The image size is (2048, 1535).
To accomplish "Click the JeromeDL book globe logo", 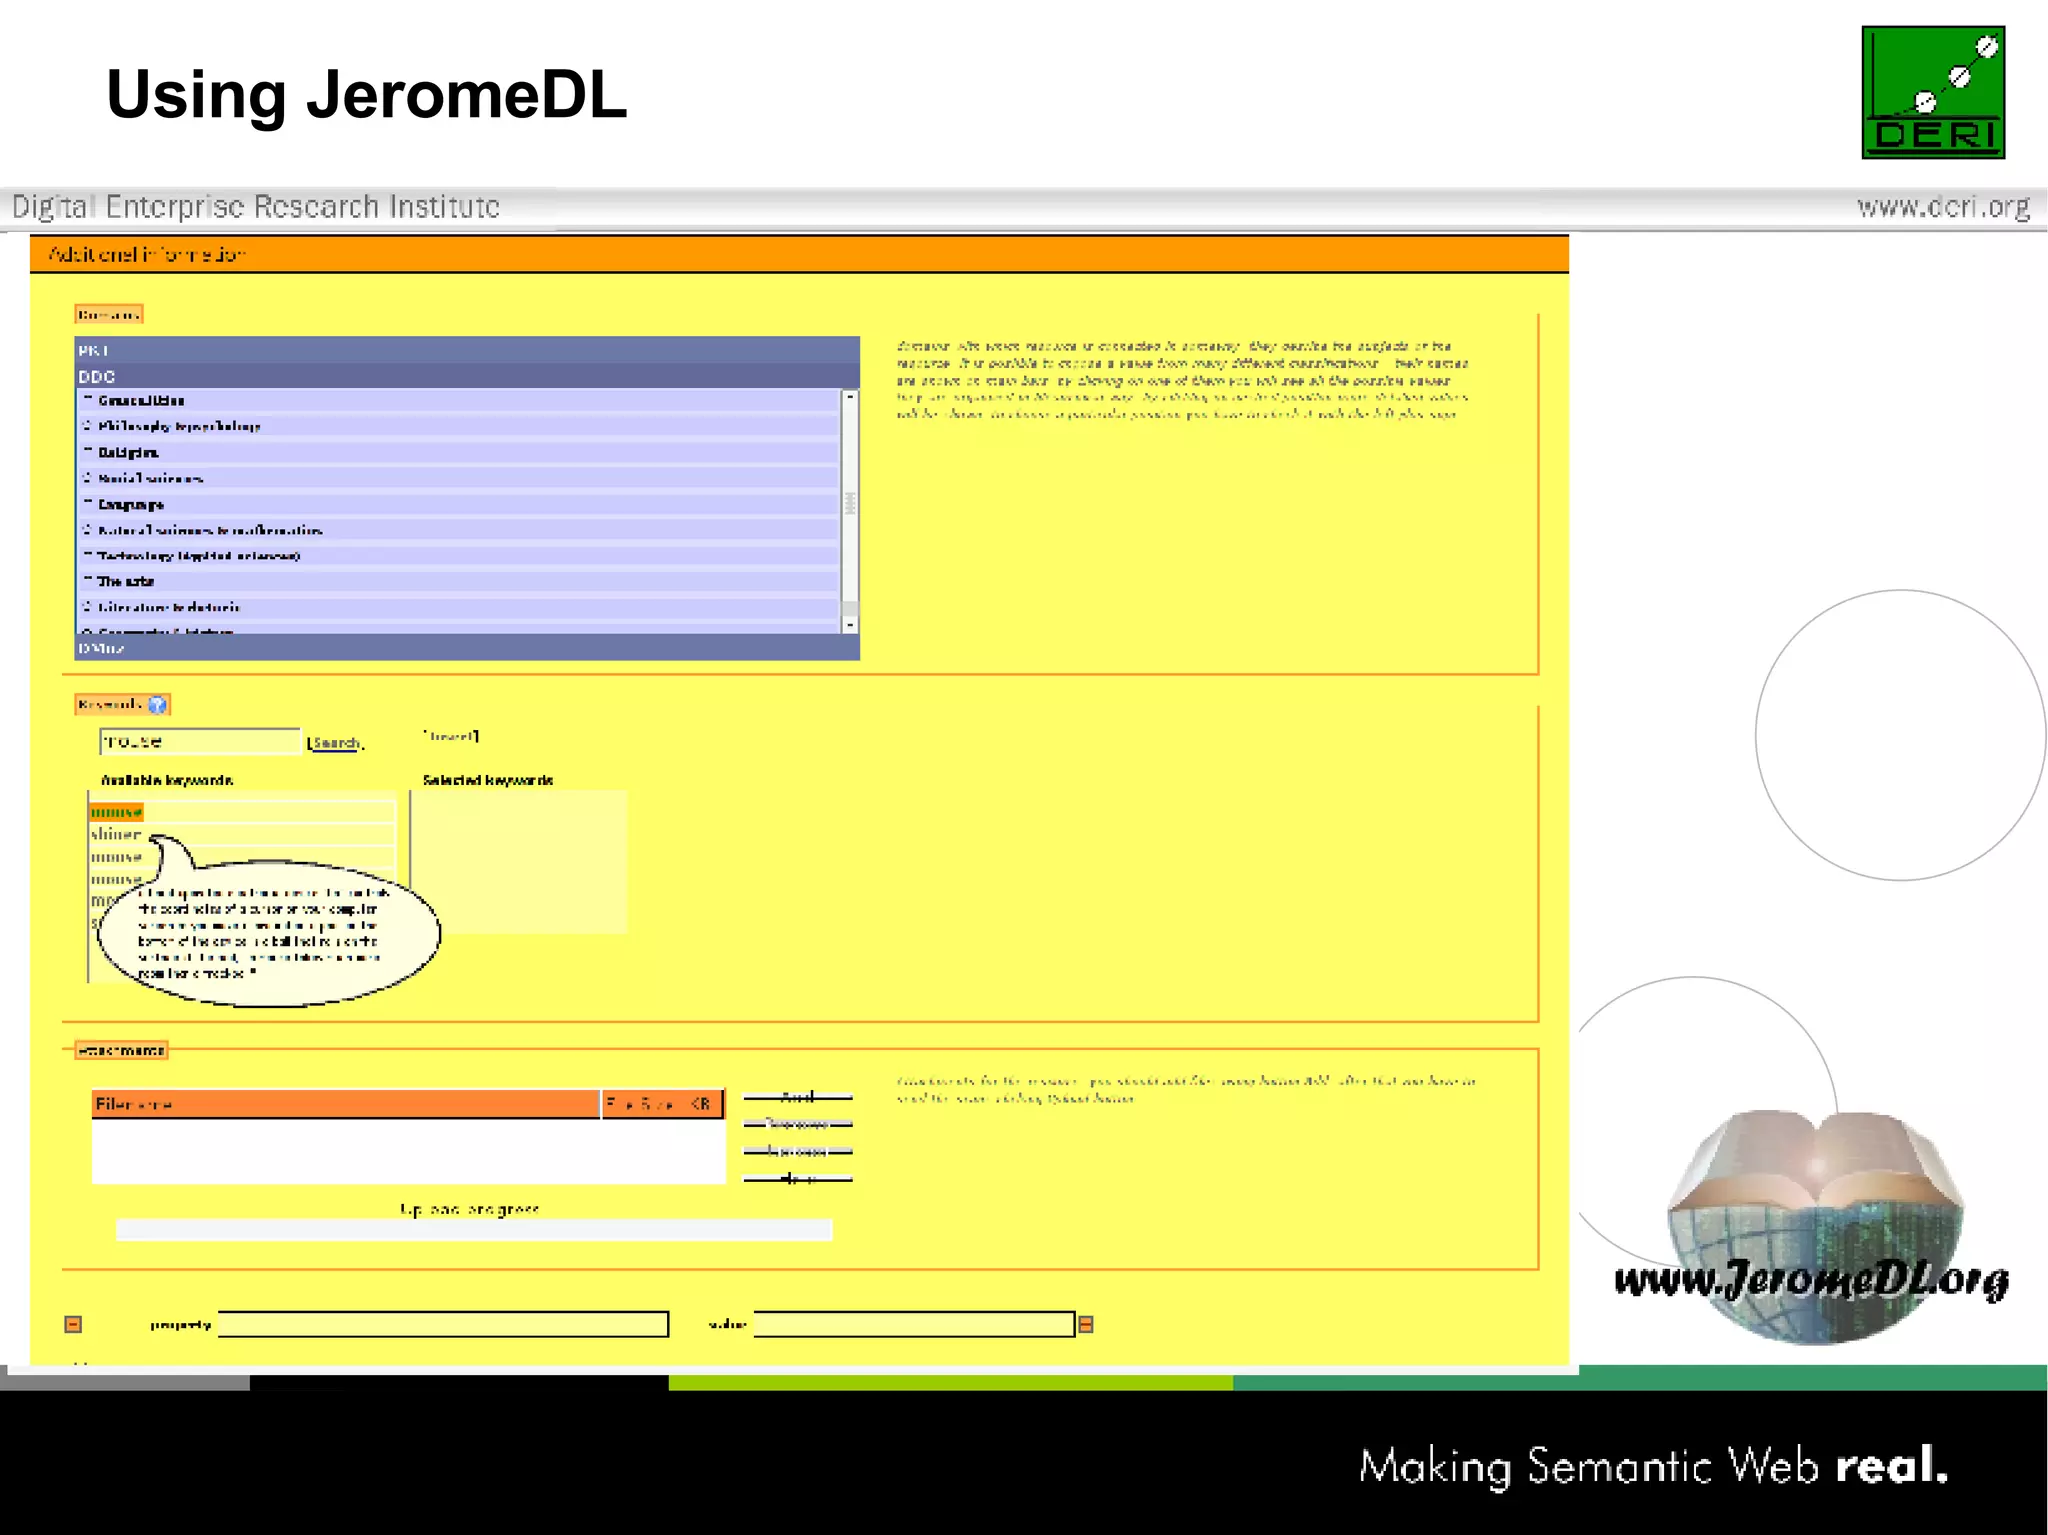I will tap(1815, 1226).
